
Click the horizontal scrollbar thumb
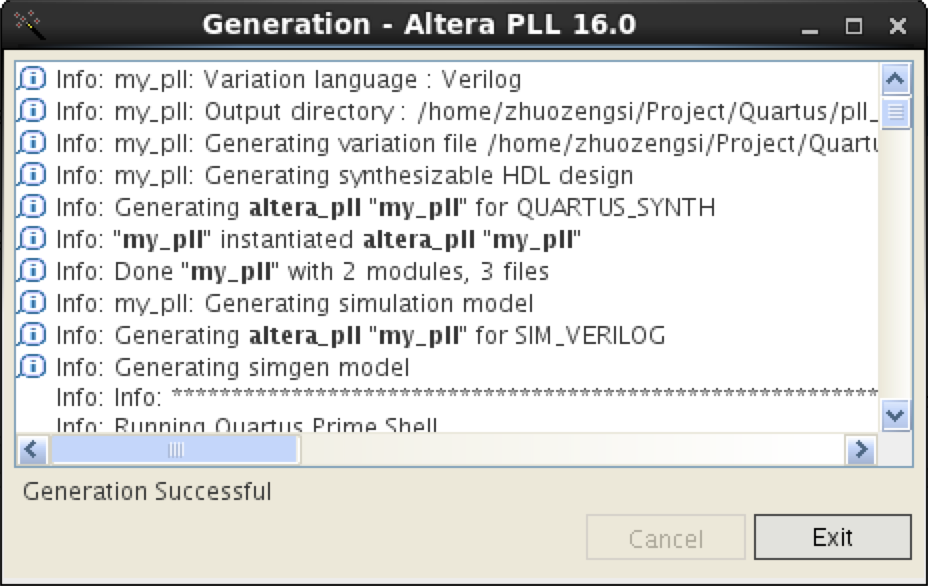175,450
